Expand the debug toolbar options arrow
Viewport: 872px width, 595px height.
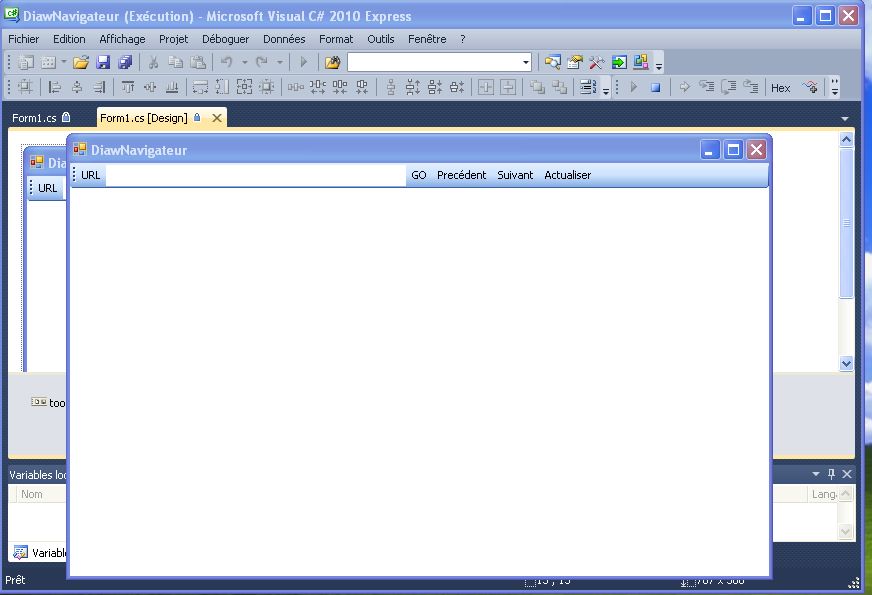[835, 87]
